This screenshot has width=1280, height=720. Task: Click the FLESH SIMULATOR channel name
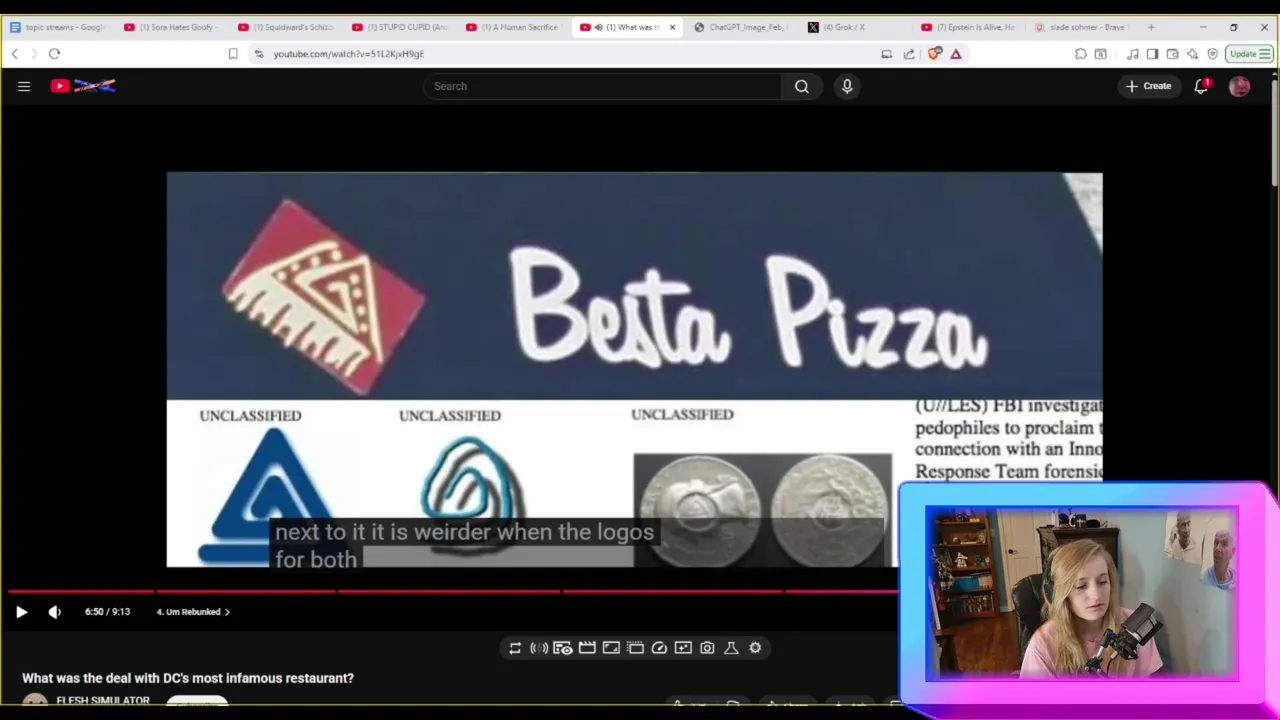click(103, 701)
